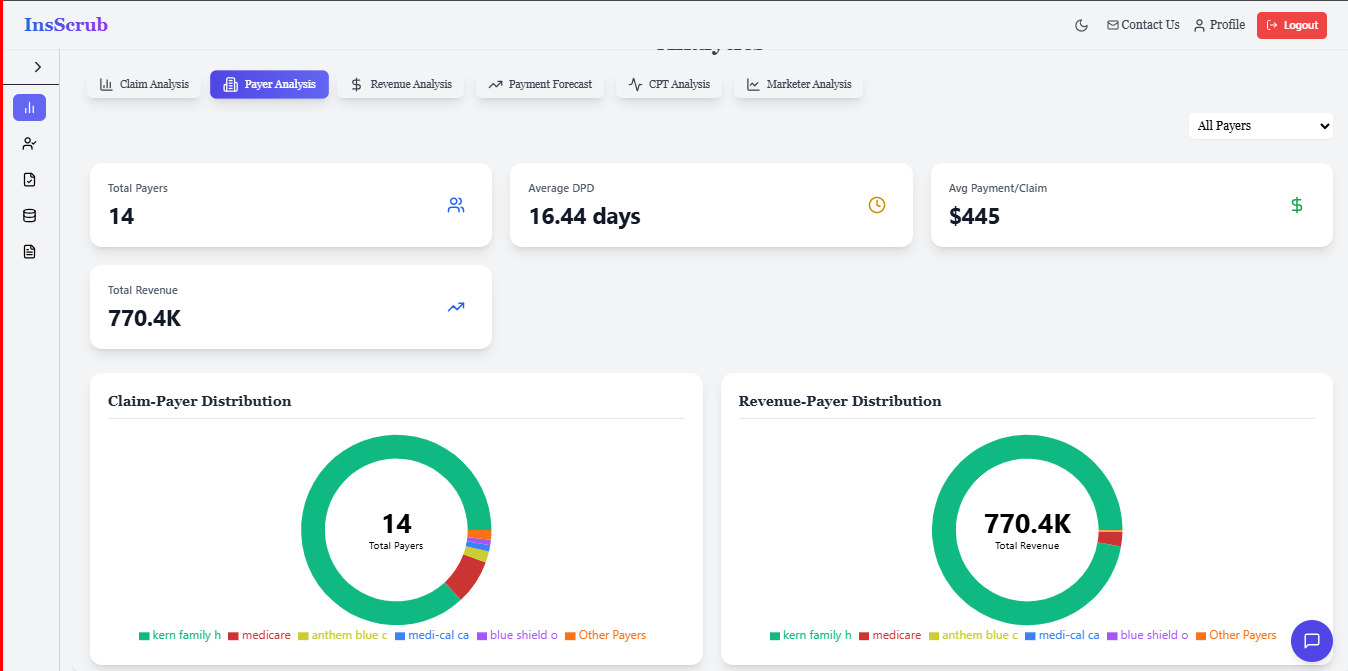Screen dimensions: 1348x671
Task: Toggle Other Payers legend in Revenue-Payer chart
Action: [x=1235, y=635]
